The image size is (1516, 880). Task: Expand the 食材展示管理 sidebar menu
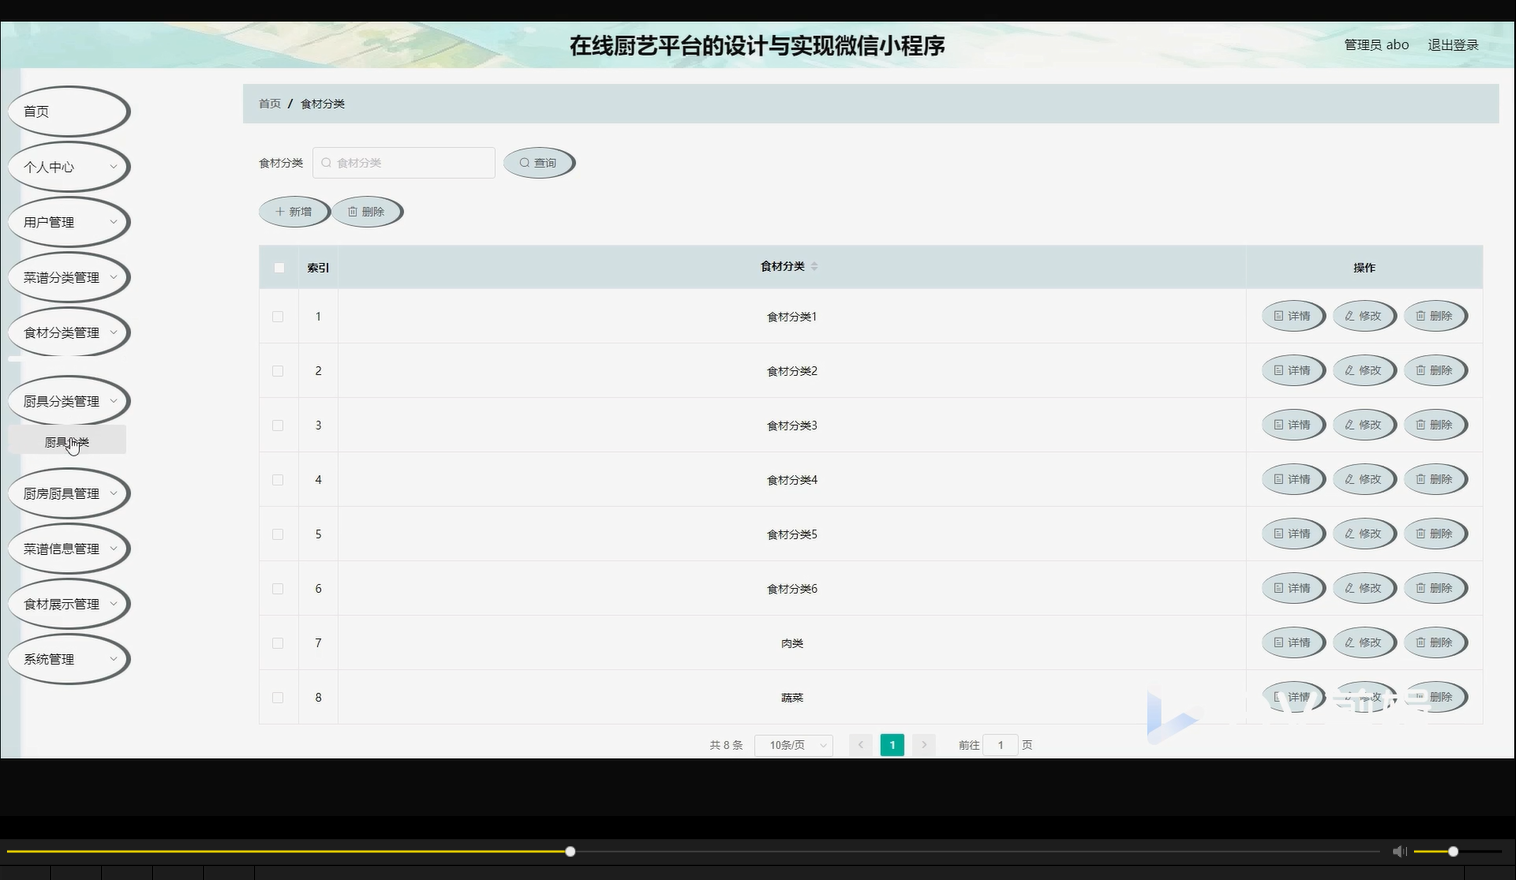tap(69, 604)
